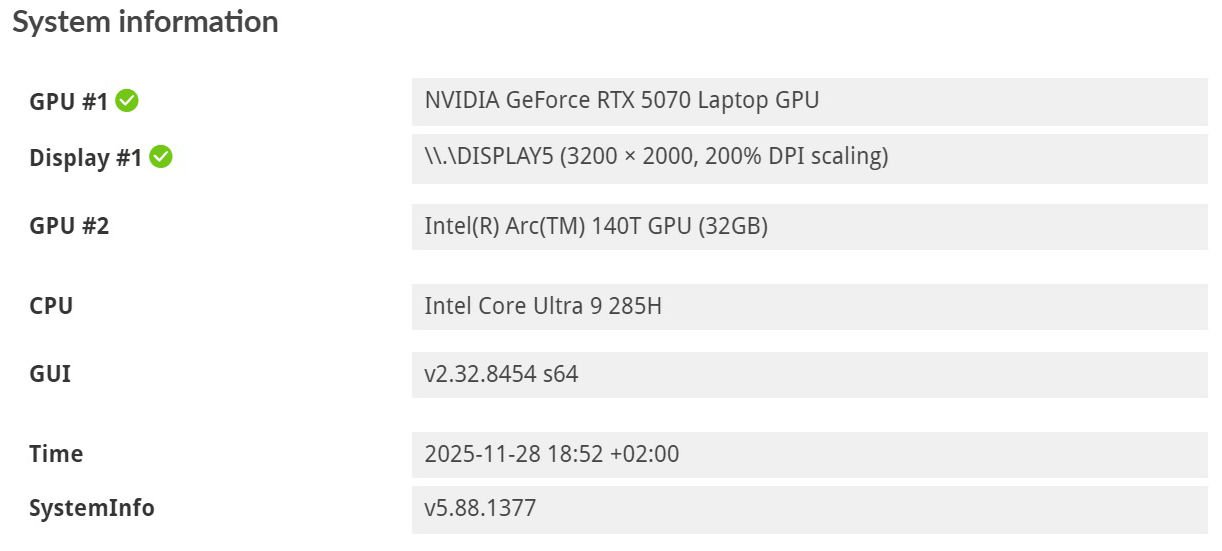Select the Display #1 row label
The image size is (1222, 551).
pos(85,158)
